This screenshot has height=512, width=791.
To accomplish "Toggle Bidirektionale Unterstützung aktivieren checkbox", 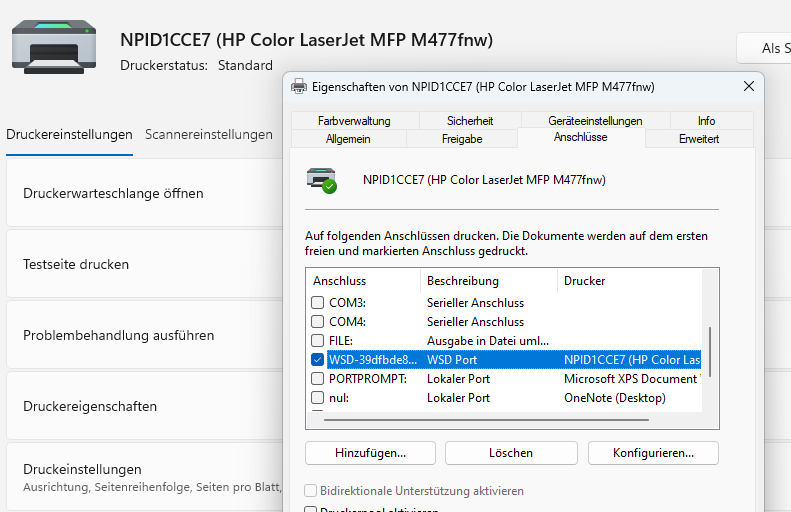I will coord(311,491).
